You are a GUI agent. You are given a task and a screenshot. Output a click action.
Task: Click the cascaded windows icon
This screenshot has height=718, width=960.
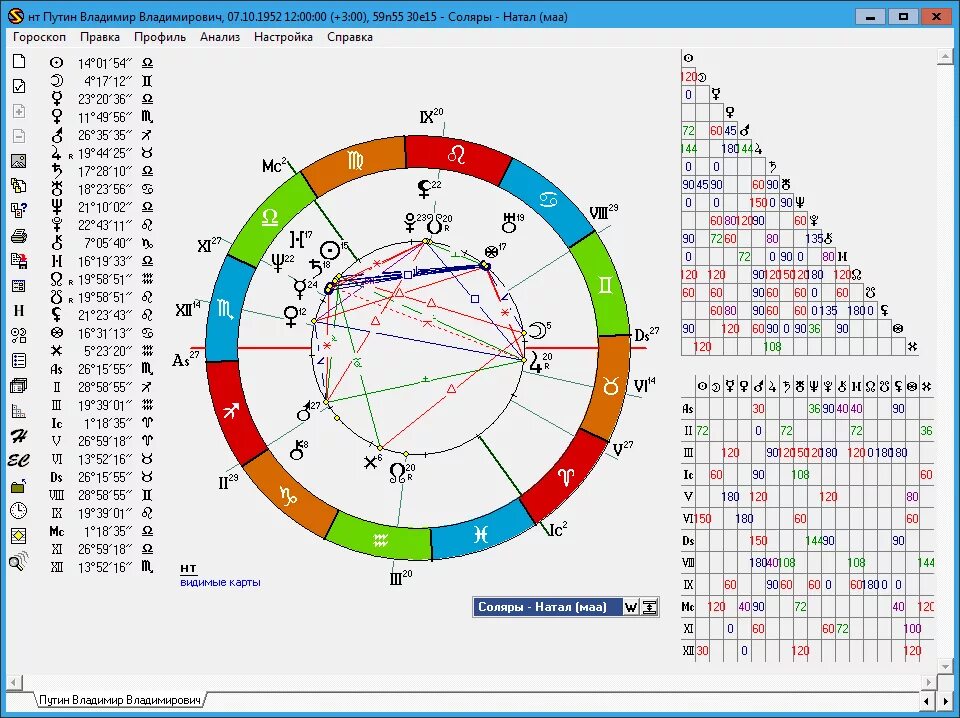[x=19, y=386]
